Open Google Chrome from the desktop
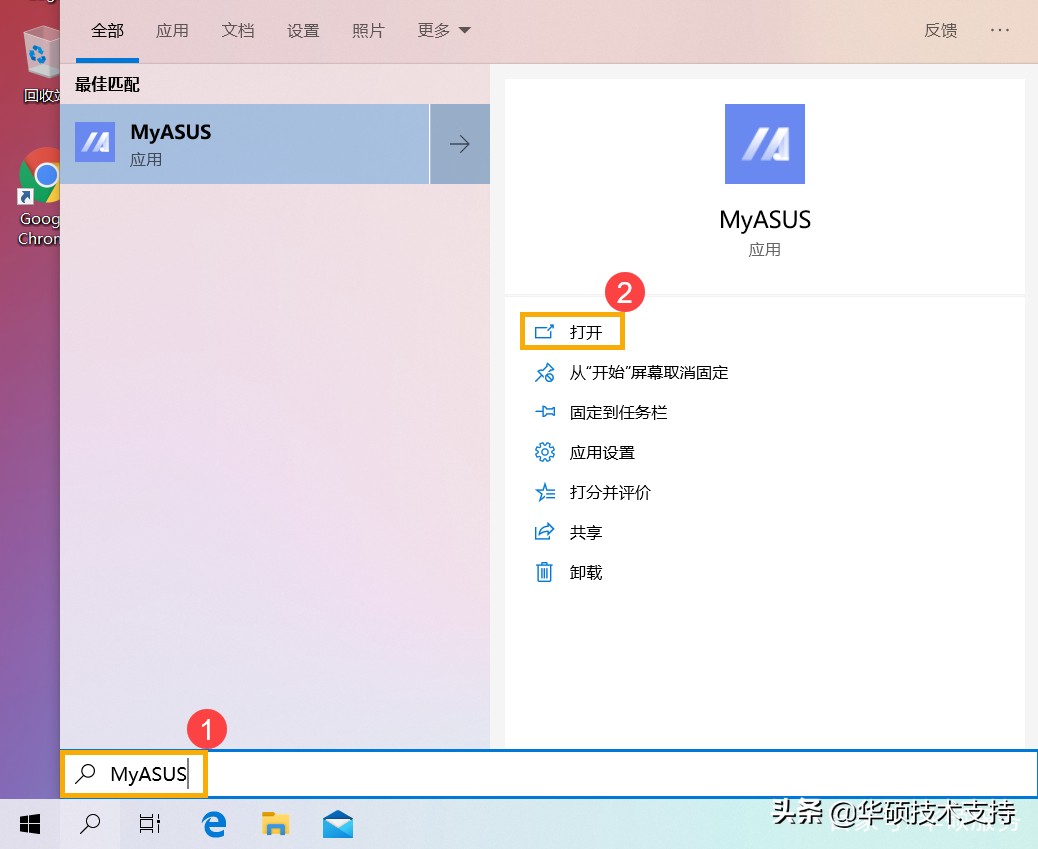Screen dimensions: 1038x849 (x=38, y=178)
